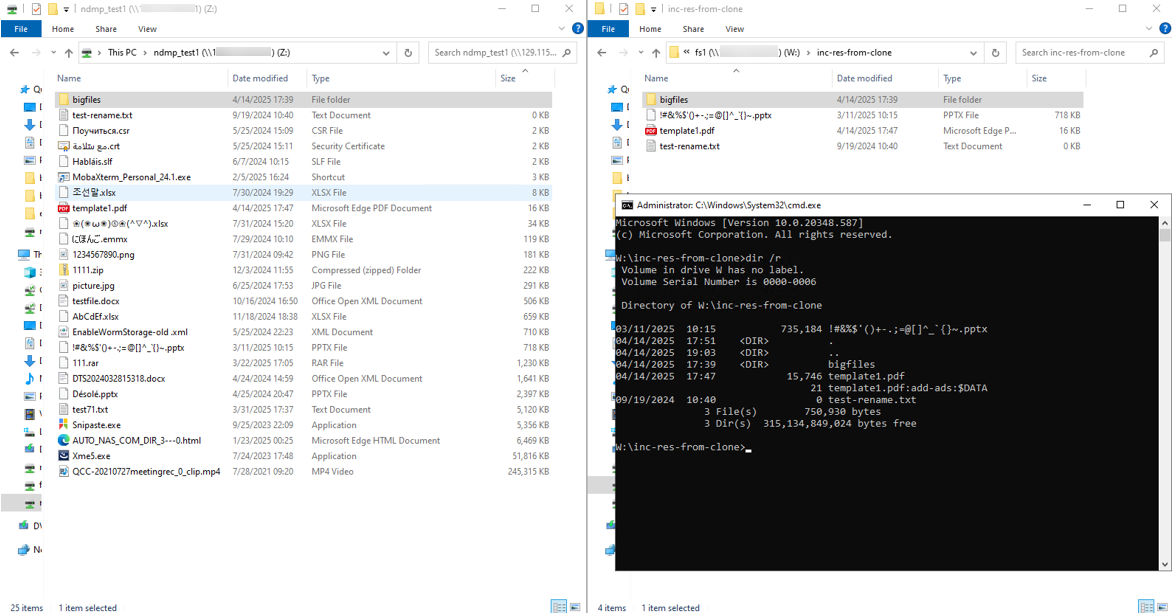
Task: Open Share tab in left Explorer
Action: tap(106, 29)
